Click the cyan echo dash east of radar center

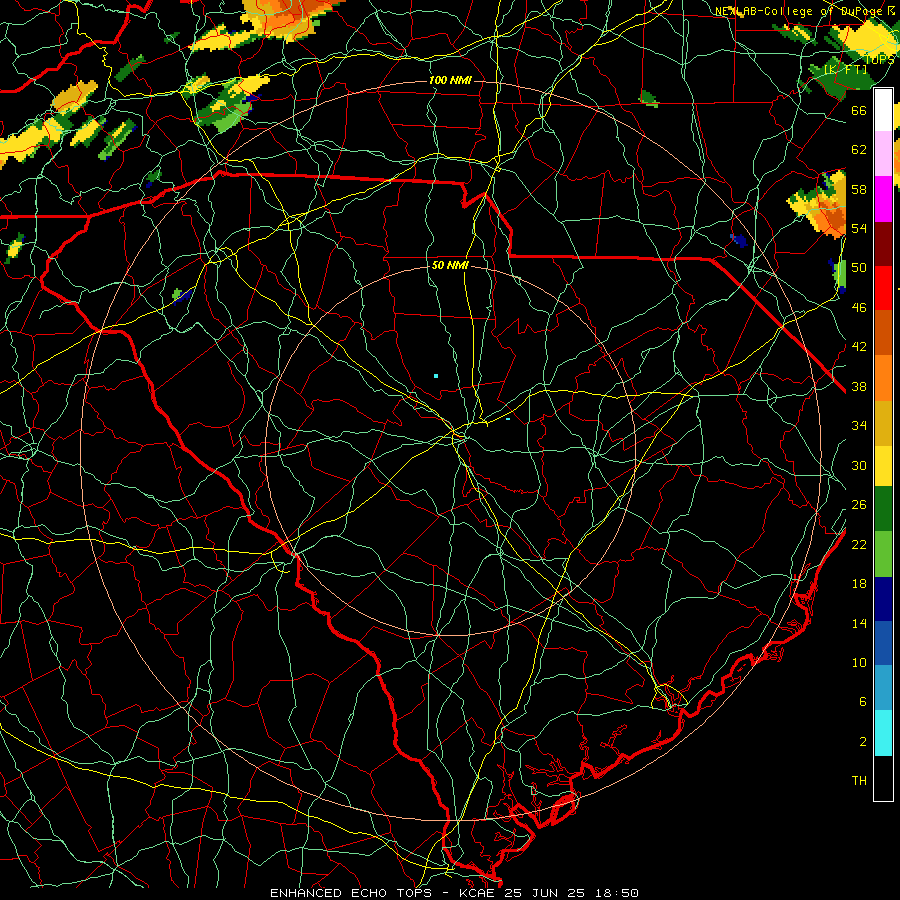pyautogui.click(x=508, y=419)
